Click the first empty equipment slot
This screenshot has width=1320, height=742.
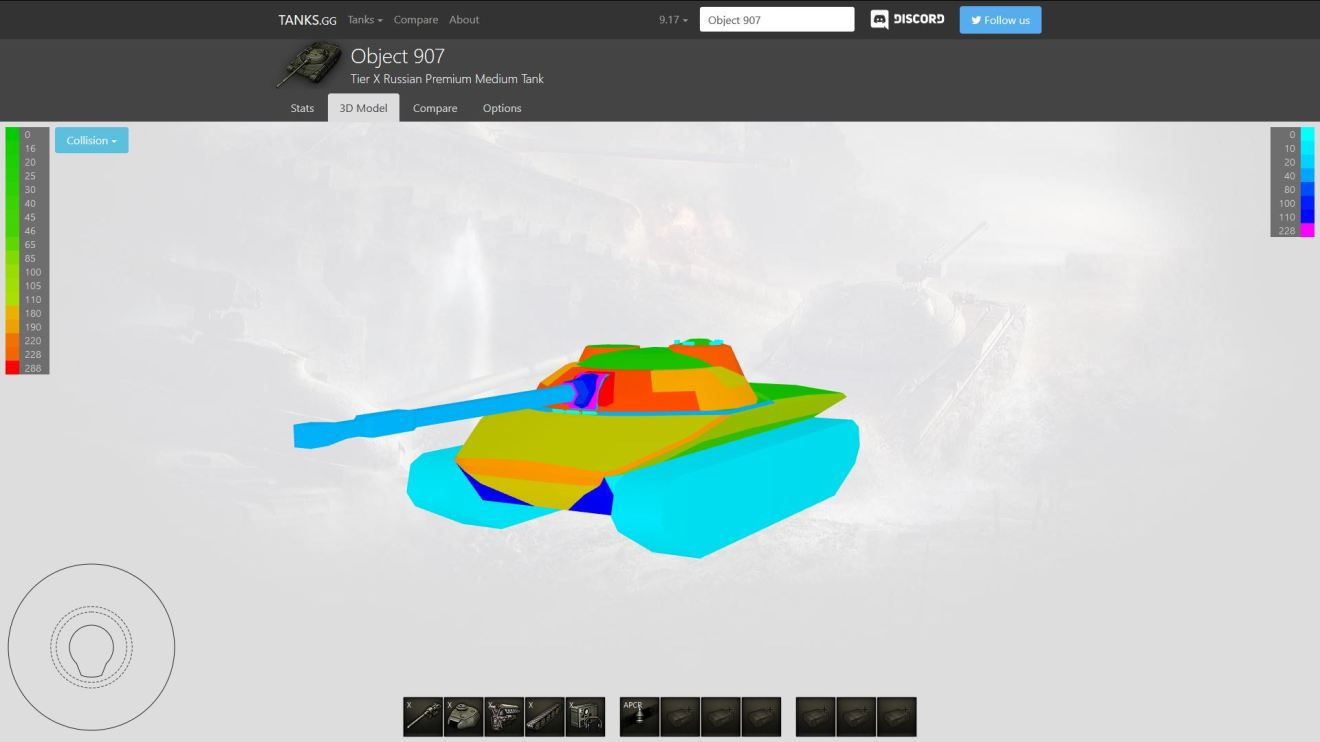[680, 716]
